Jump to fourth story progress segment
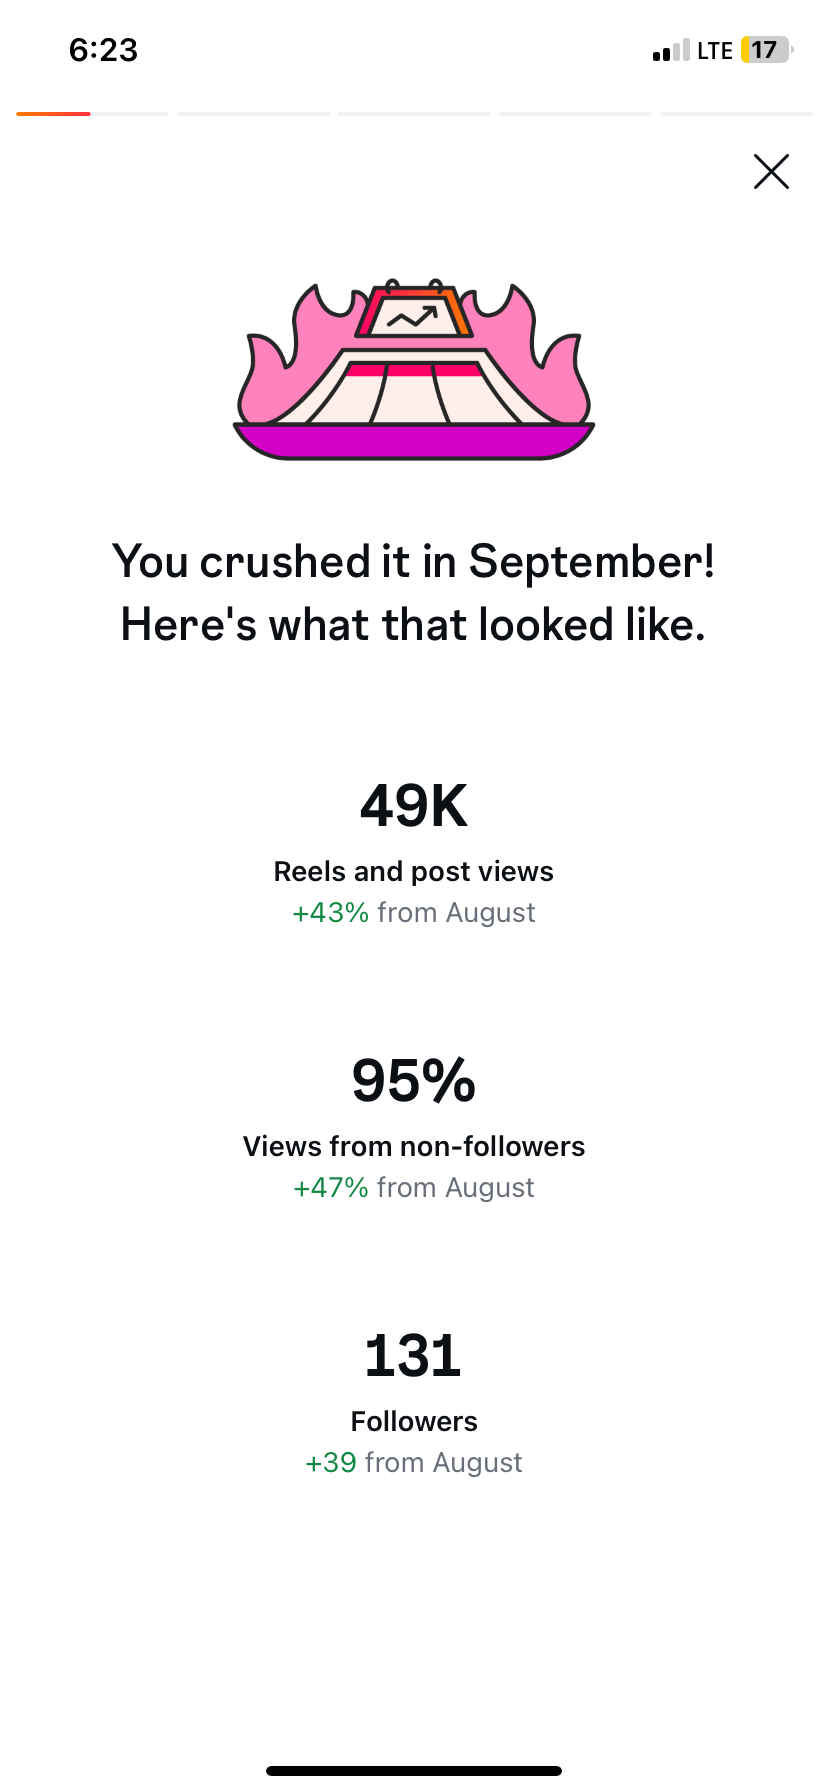 (575, 114)
